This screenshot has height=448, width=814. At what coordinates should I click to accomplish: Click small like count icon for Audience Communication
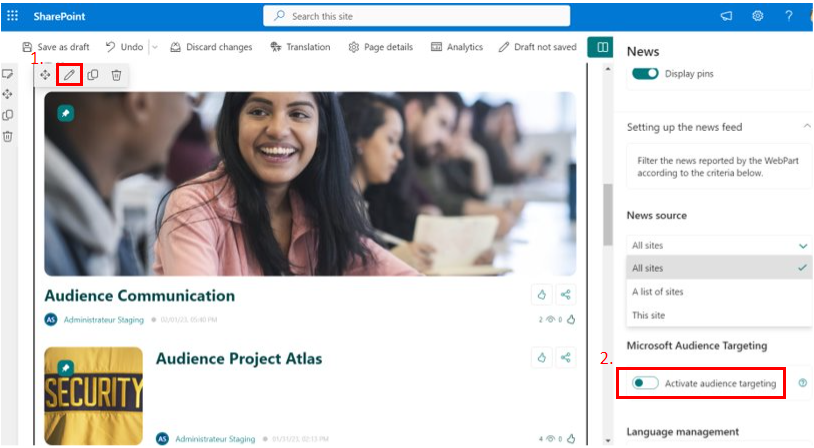[x=571, y=319]
